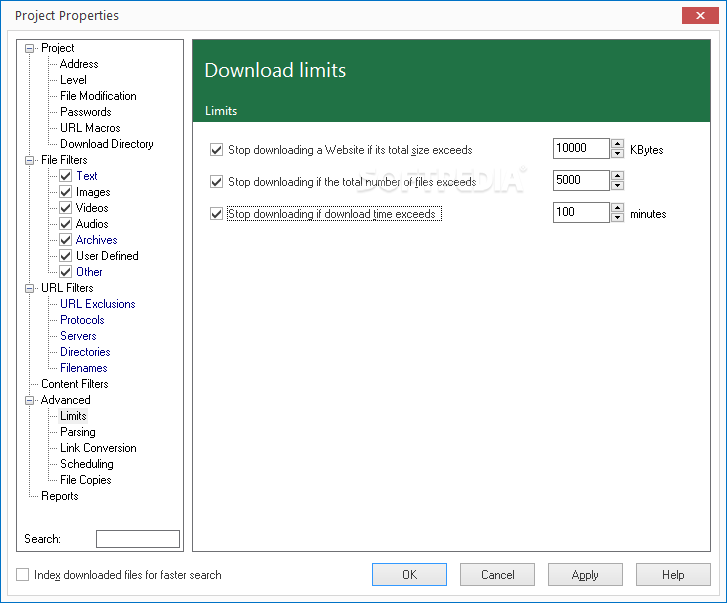Screen dimensions: 727x603
Task: Open Directories settings
Action: [85, 352]
